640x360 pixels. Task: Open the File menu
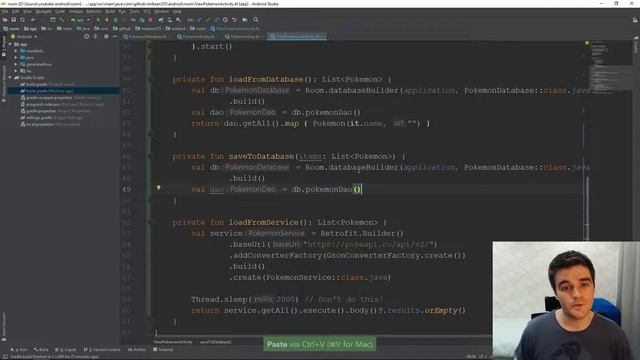coord(5,11)
